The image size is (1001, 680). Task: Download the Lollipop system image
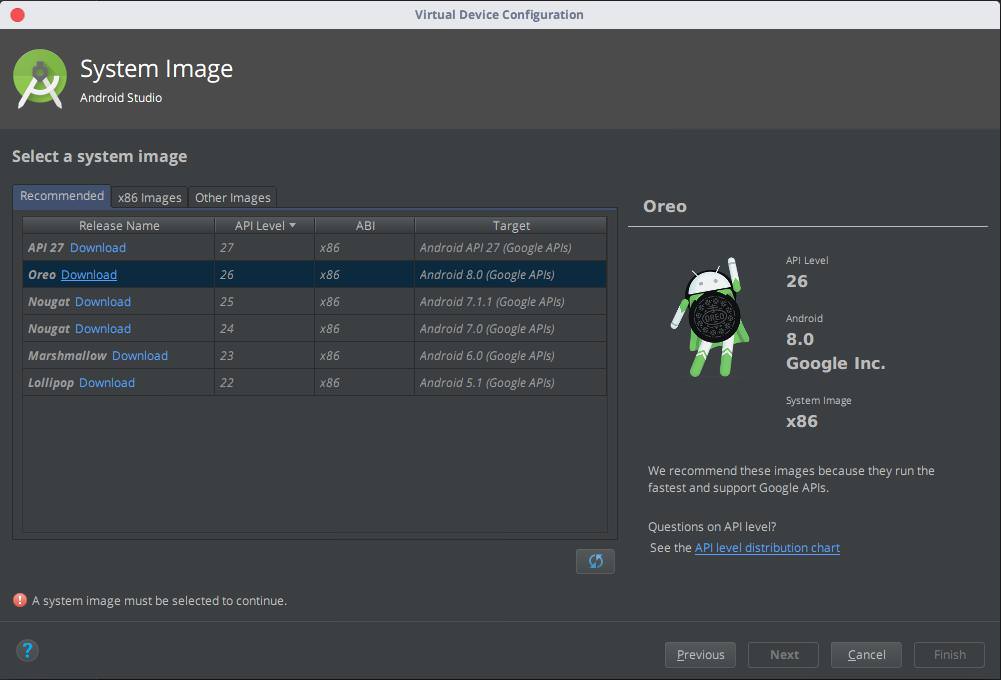[107, 382]
